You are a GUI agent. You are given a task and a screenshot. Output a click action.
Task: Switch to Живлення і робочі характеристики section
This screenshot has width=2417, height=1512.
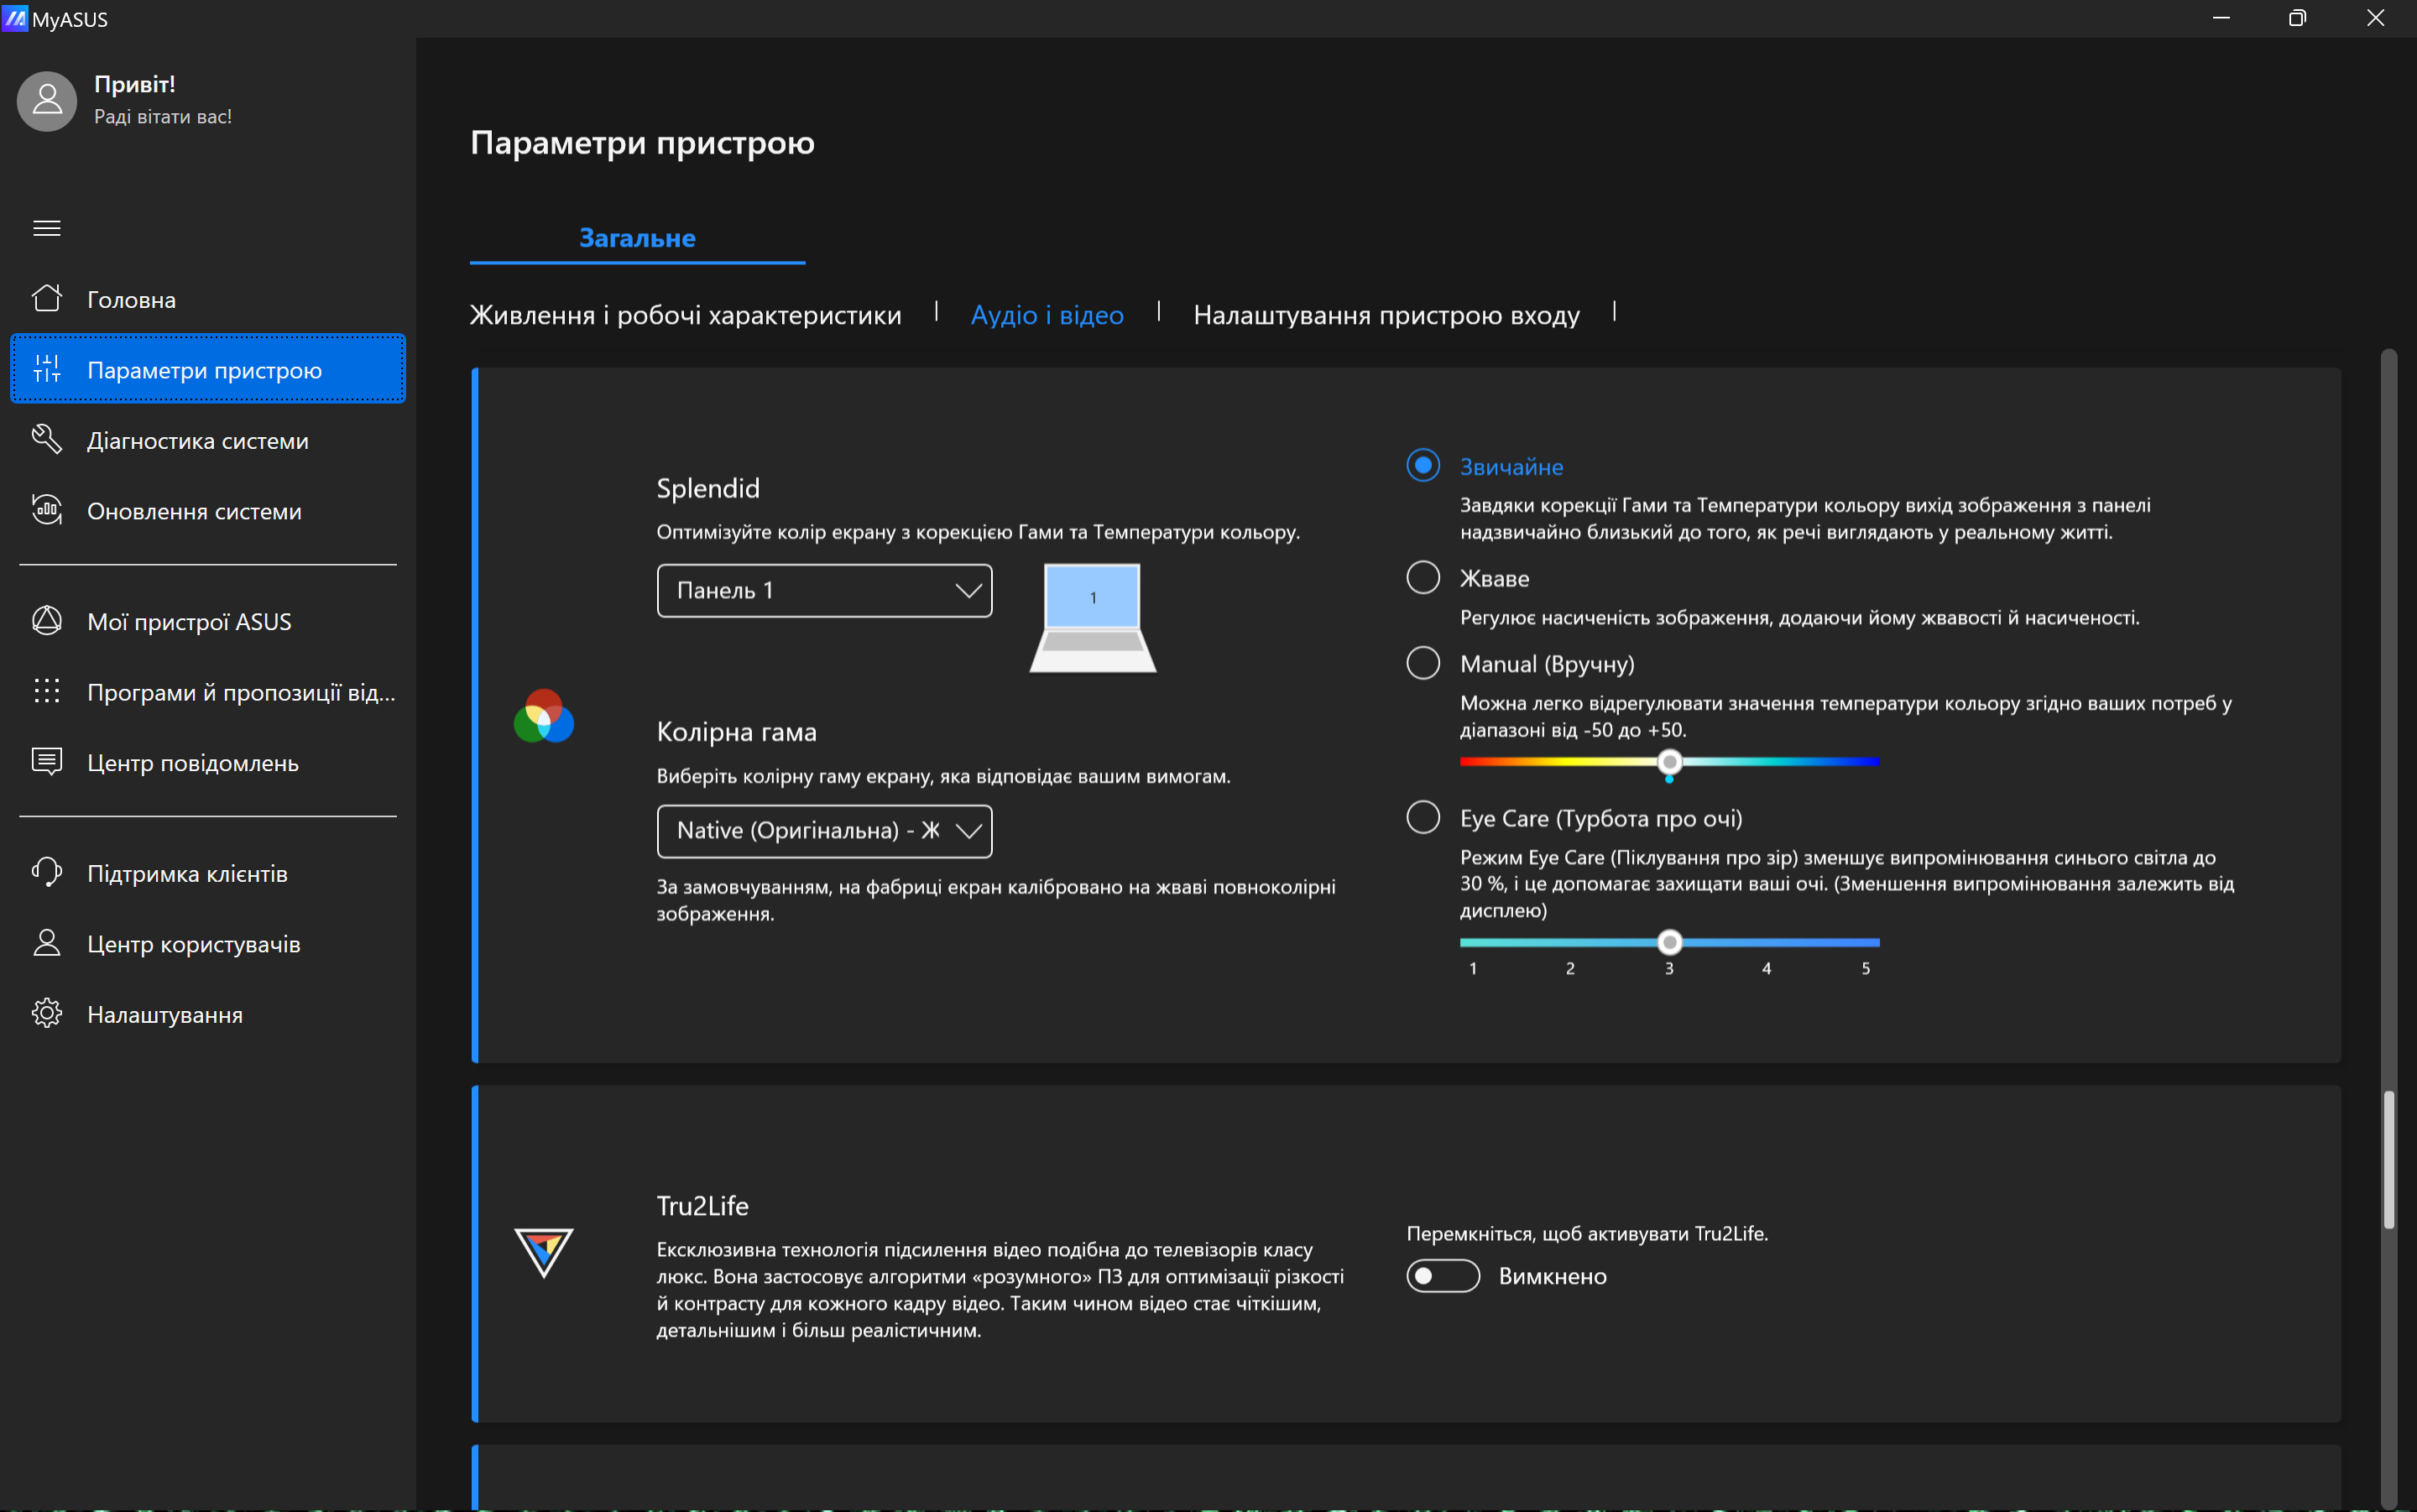685,315
